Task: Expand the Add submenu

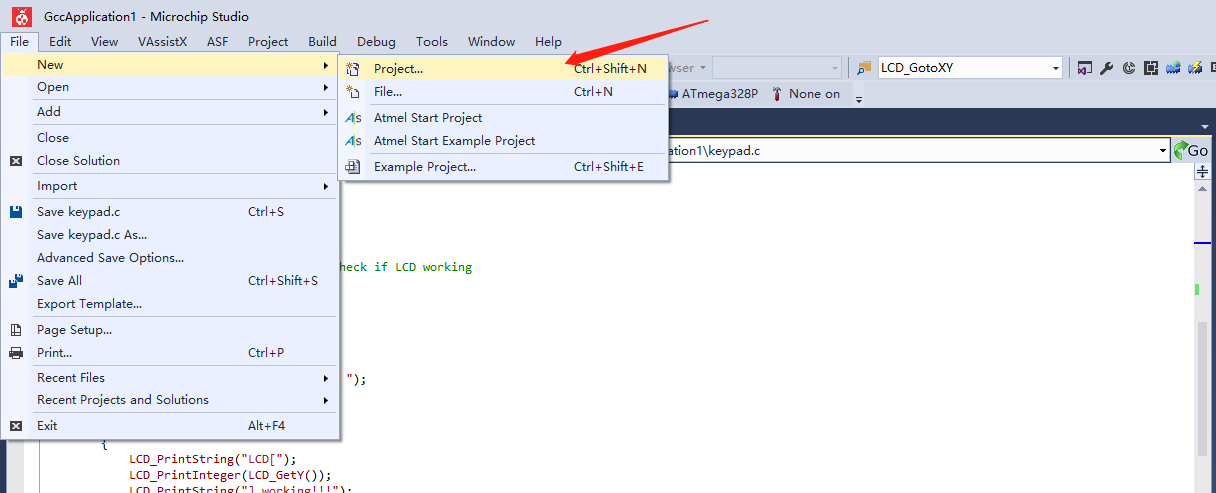Action: coord(170,111)
